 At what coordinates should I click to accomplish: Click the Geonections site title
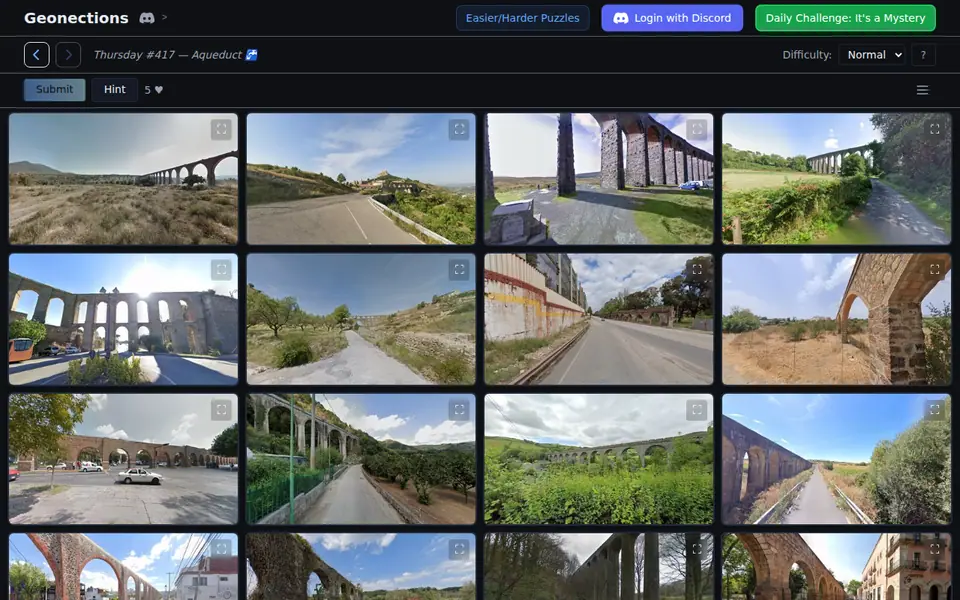click(76, 18)
